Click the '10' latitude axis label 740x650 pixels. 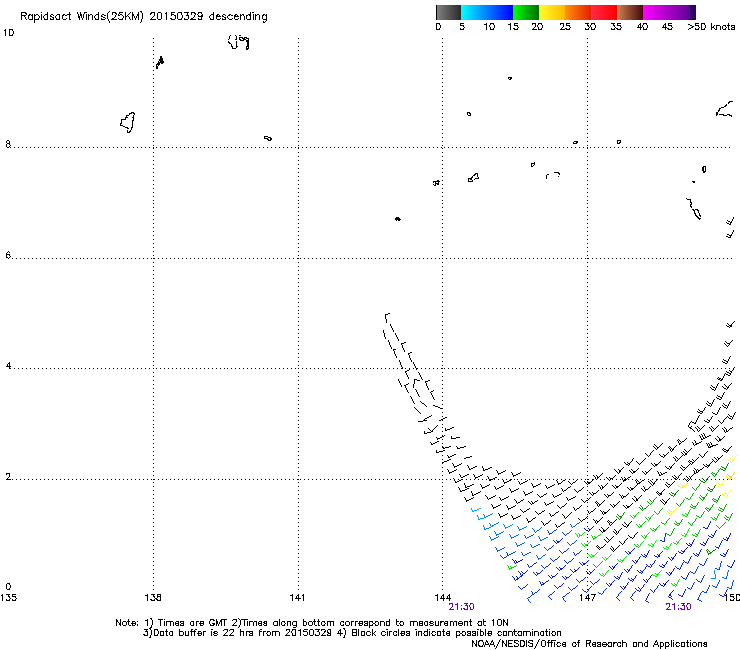click(x=8, y=33)
